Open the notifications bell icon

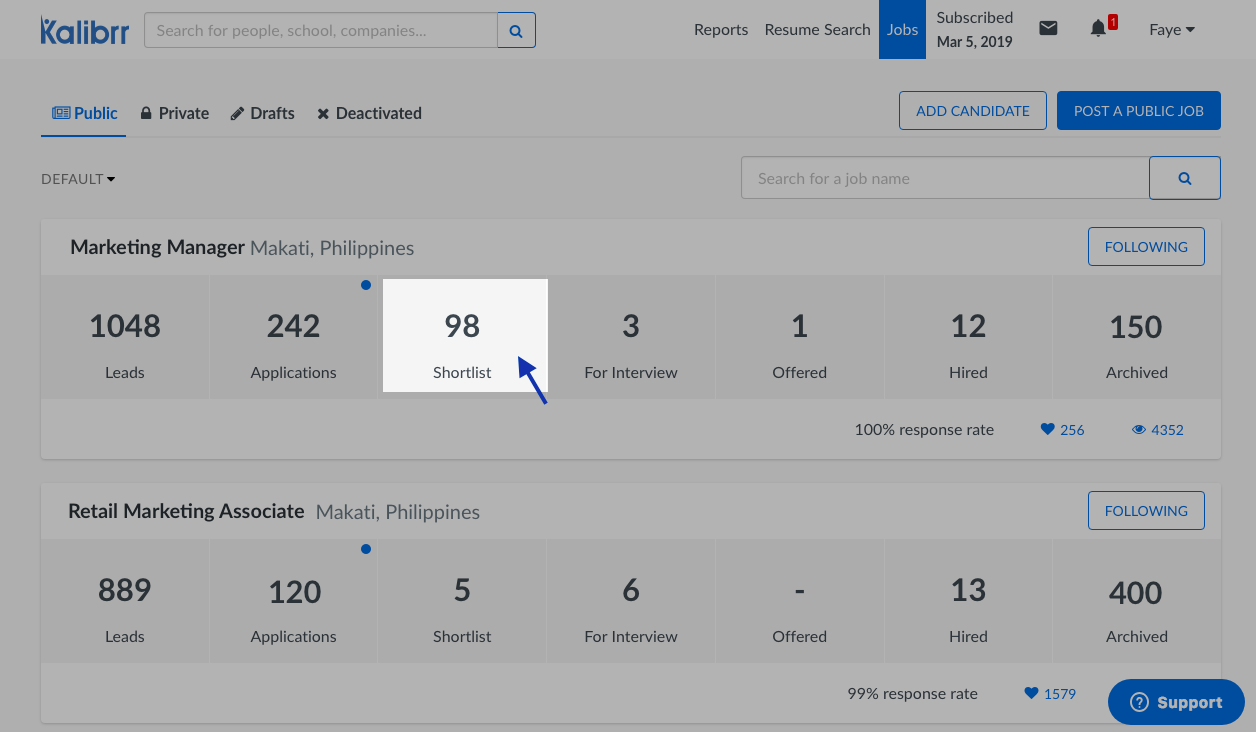(x=1098, y=29)
